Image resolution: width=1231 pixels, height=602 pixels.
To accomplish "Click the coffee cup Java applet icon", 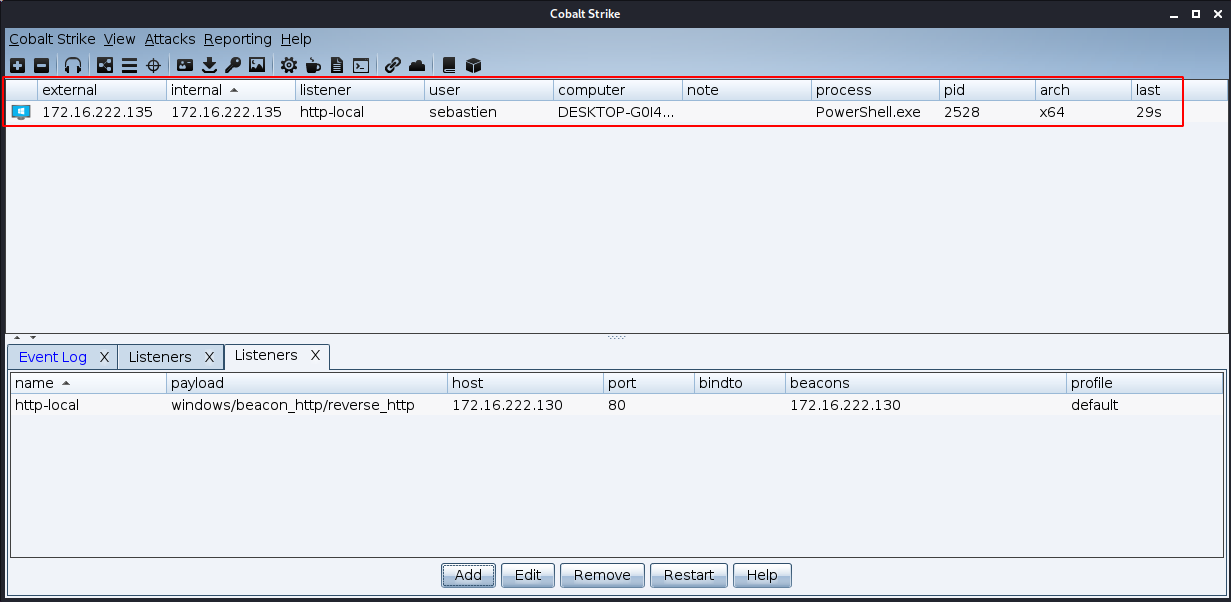I will pos(313,66).
